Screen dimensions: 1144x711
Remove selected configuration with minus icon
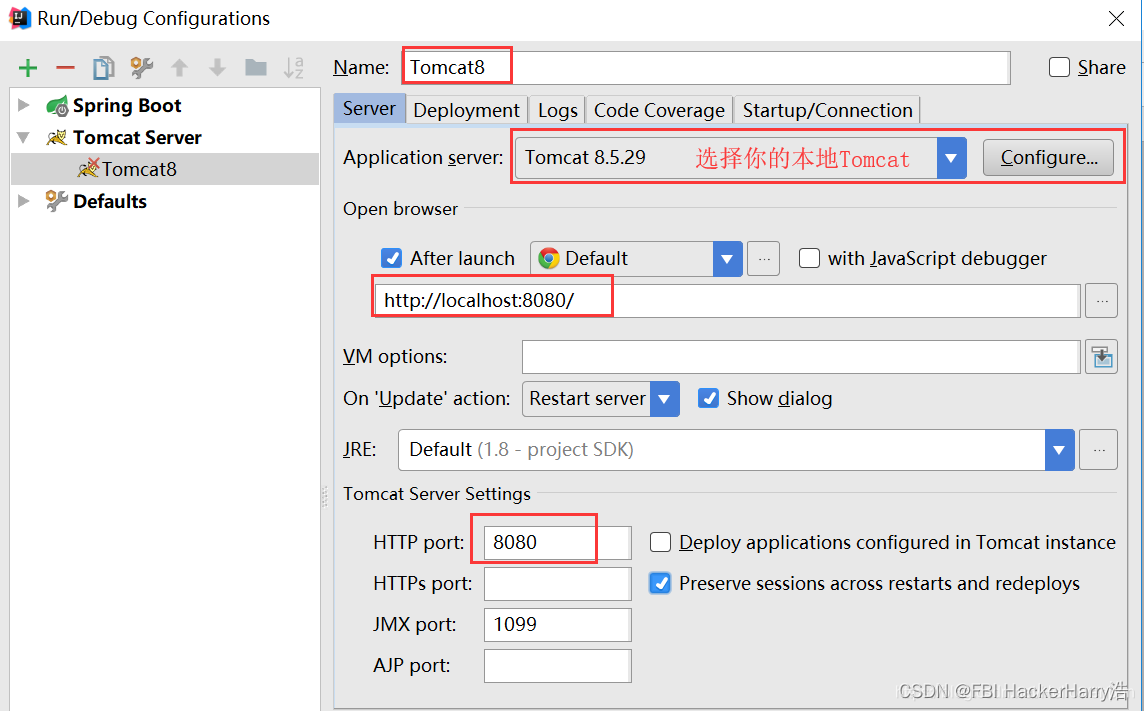pos(66,68)
